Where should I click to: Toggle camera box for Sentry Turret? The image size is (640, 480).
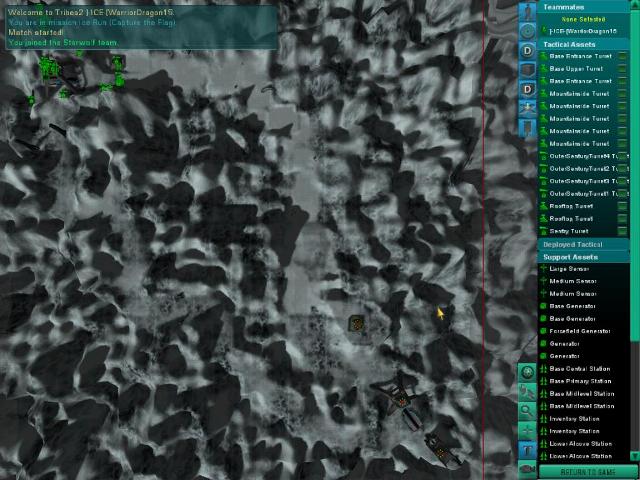622,231
